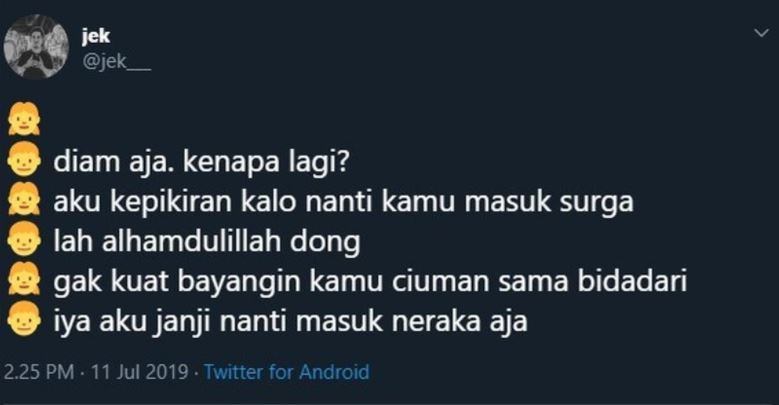Open the Twitter for Android source link
779x405 pixels.
point(287,372)
